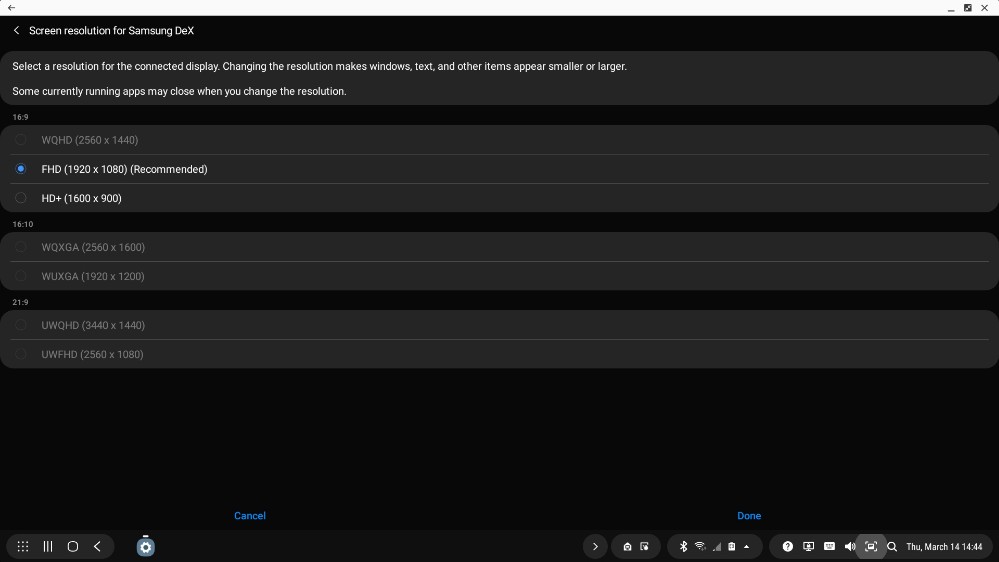
Task: Open the Settings app in taskbar
Action: [x=145, y=547]
